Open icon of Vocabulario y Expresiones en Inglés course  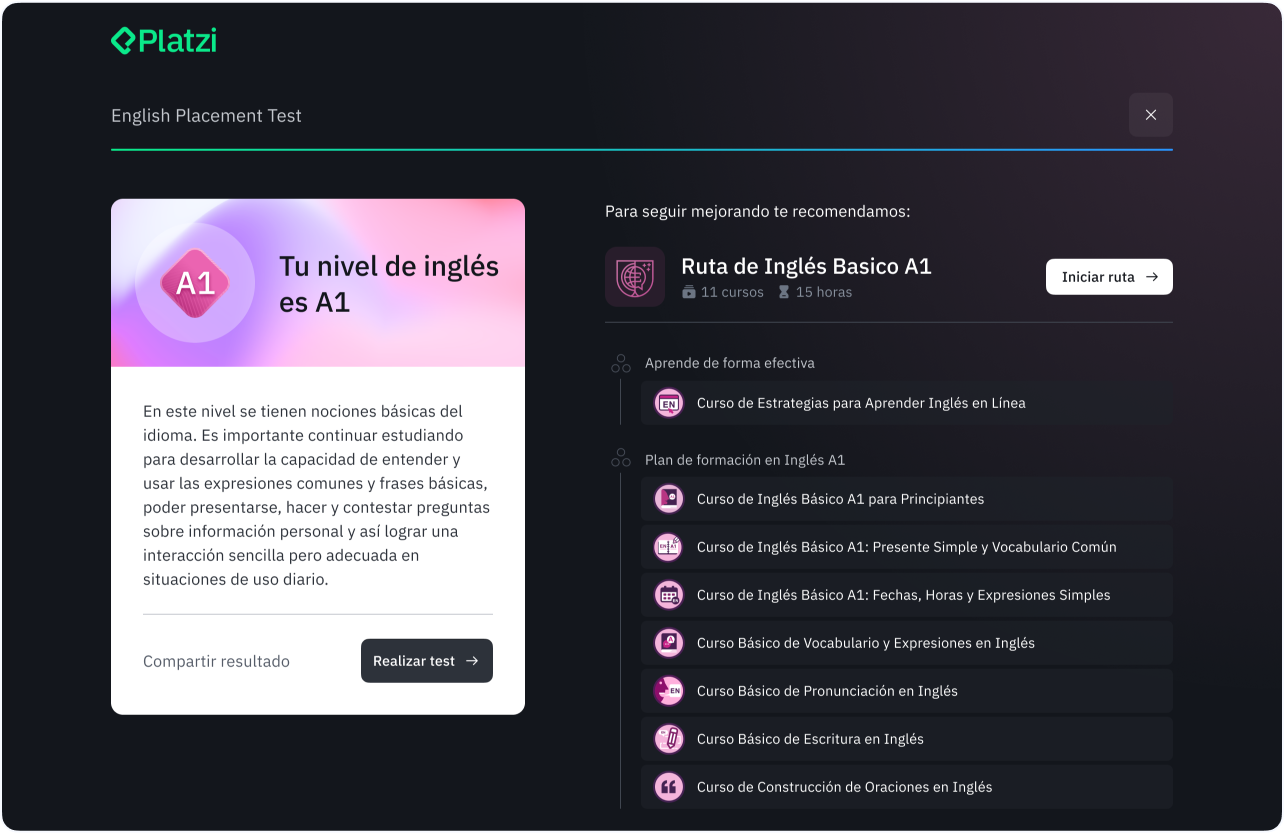pos(668,643)
